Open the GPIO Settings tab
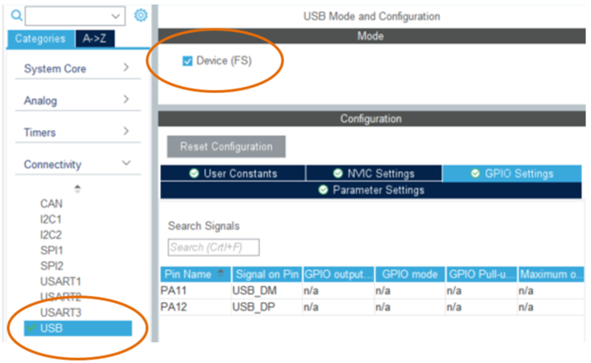The height and width of the screenshot is (363, 591). 512,173
